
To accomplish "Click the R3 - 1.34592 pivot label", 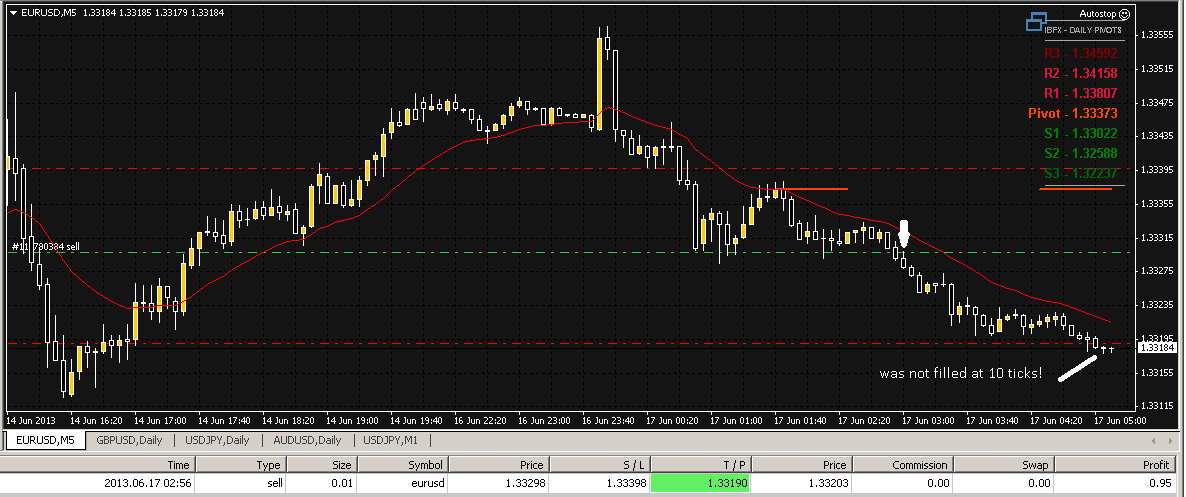I will [1080, 54].
